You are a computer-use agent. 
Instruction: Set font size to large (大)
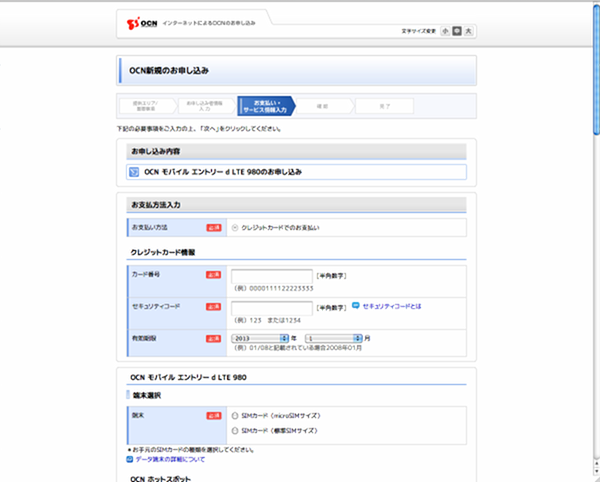pos(468,31)
